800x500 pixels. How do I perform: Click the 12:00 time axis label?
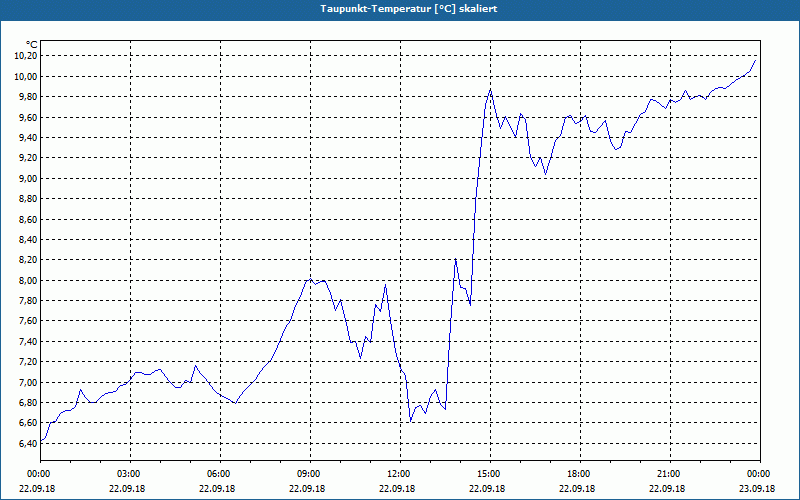[x=400, y=474]
